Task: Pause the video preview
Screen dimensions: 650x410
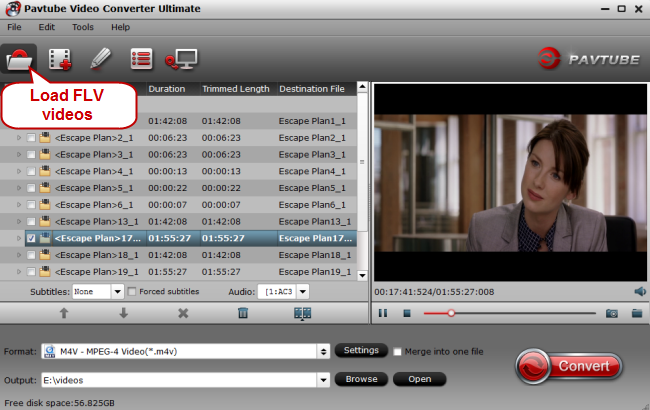Action: [x=383, y=313]
